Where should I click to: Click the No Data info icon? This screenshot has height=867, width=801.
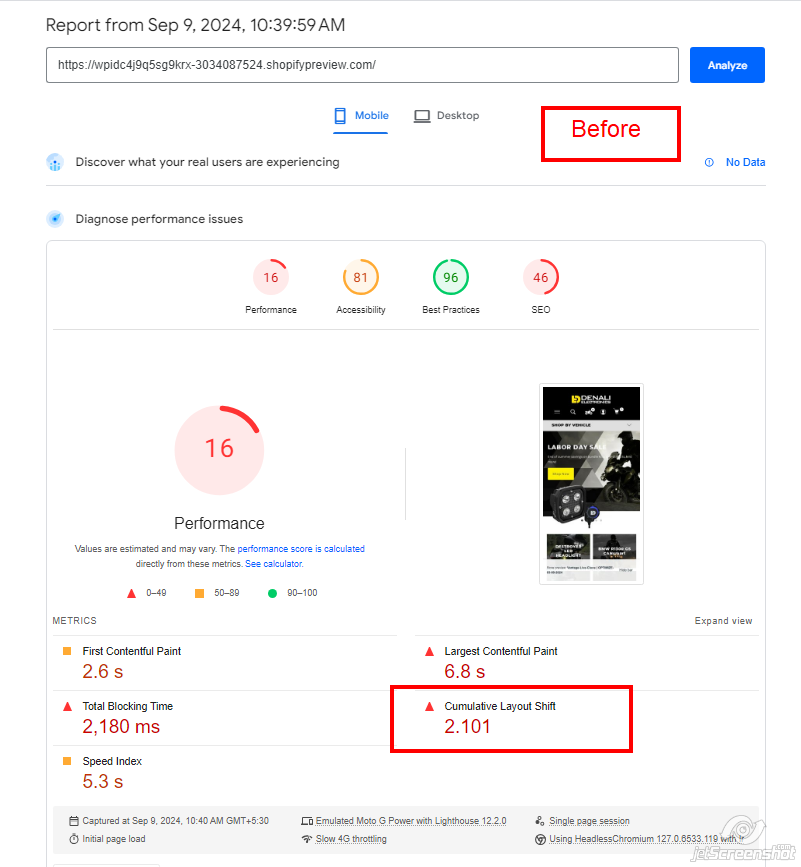(709, 162)
